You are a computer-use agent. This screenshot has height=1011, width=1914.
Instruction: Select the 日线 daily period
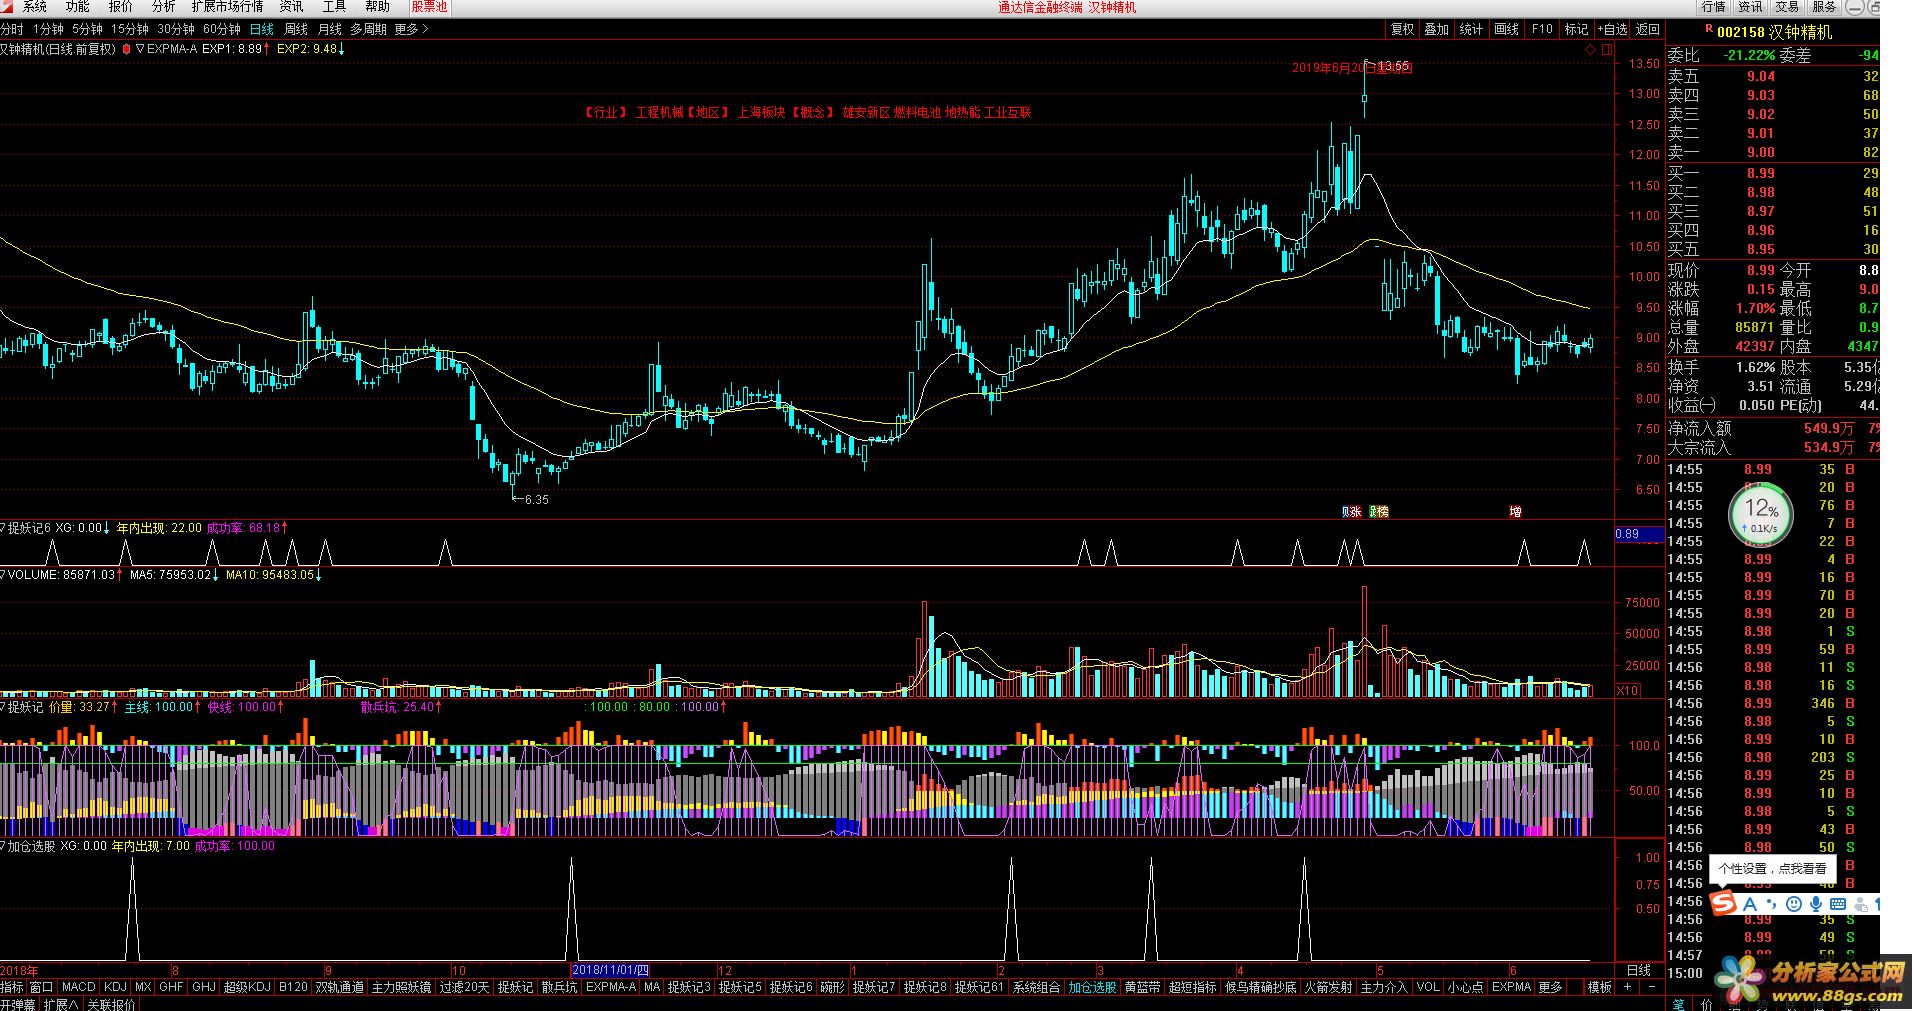pyautogui.click(x=262, y=29)
